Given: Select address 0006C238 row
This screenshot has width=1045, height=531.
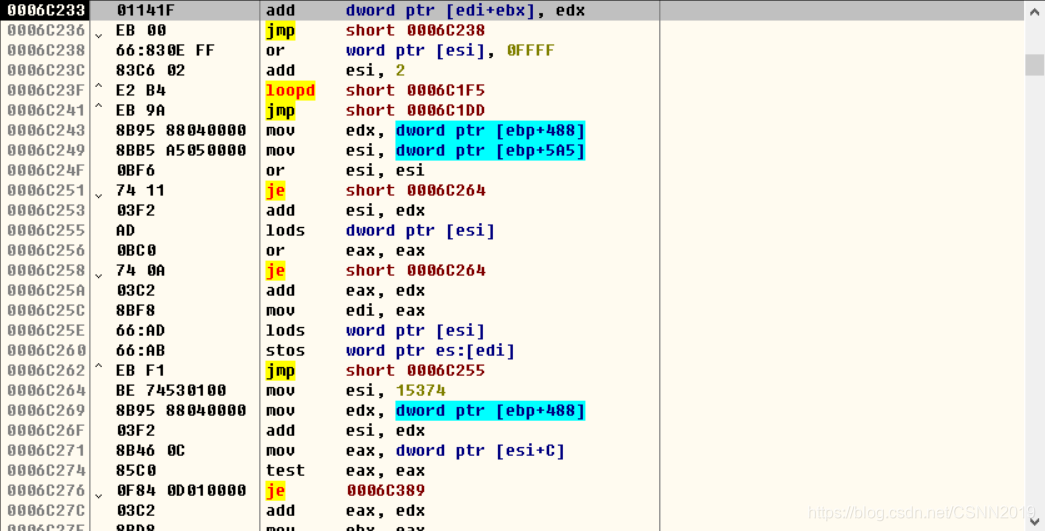Looking at the screenshot, I should [x=45, y=51].
